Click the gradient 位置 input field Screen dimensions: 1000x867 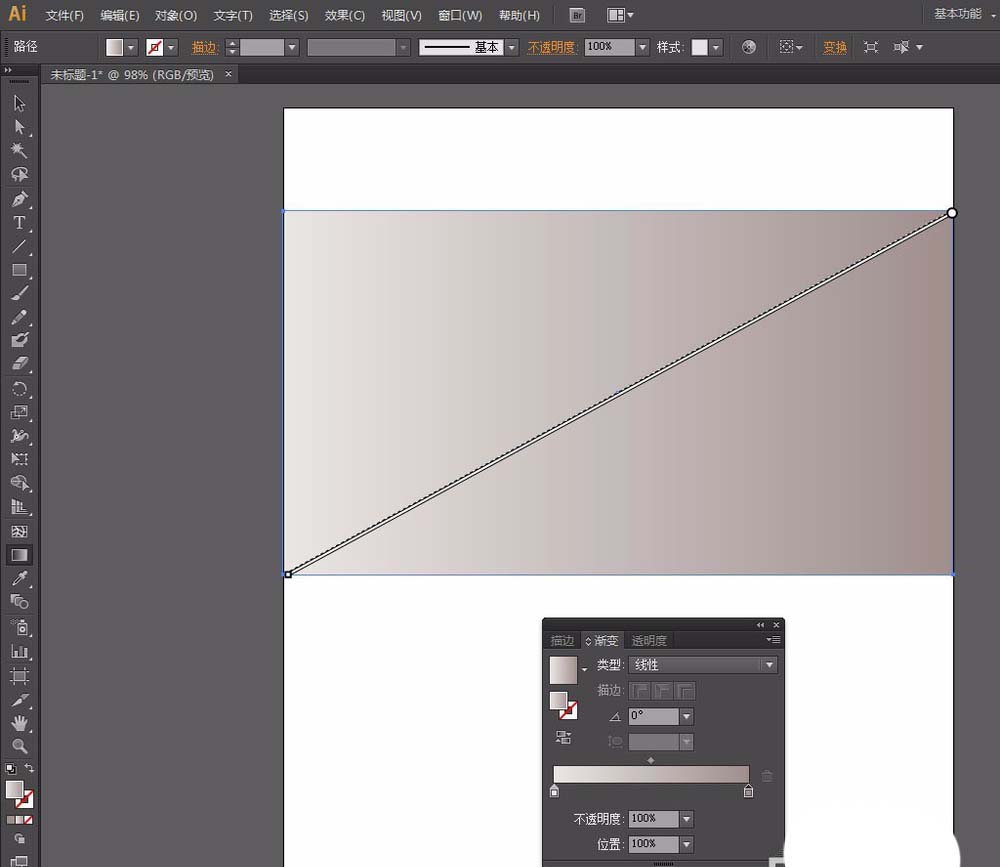[654, 844]
